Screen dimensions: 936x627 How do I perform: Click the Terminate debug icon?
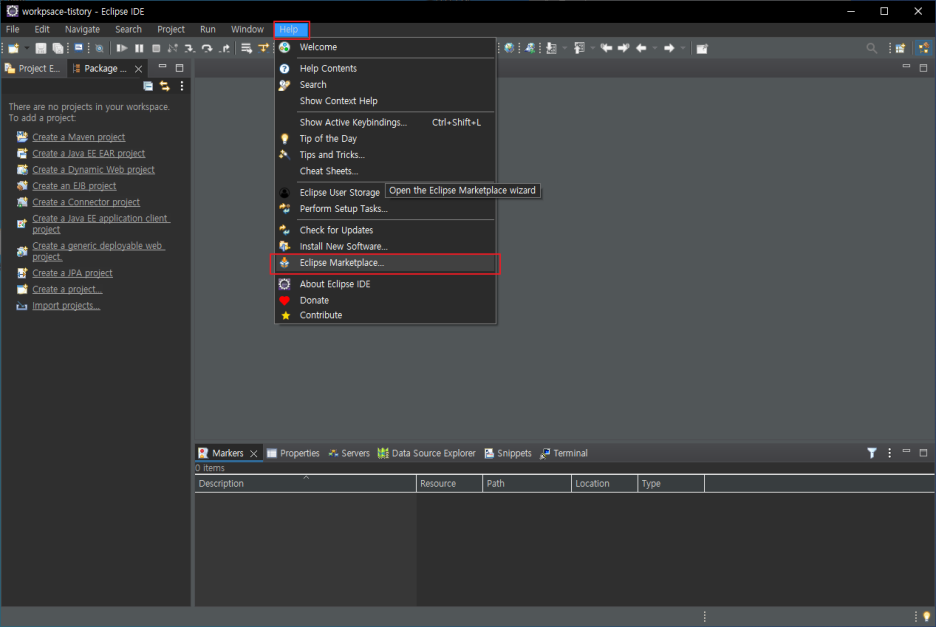[156, 48]
